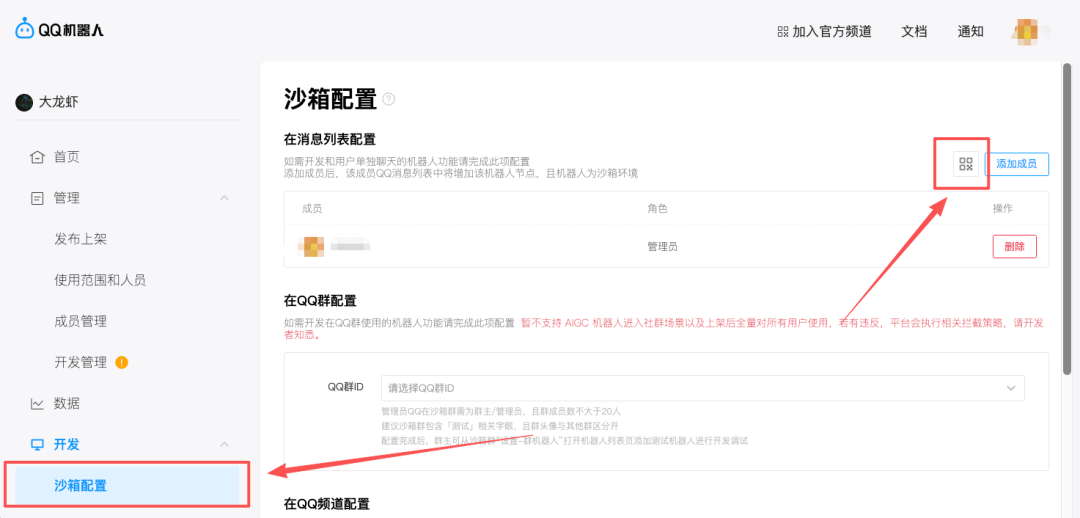Open the 请选择QQ群ID dropdown
The width and height of the screenshot is (1080, 518).
(x=703, y=388)
